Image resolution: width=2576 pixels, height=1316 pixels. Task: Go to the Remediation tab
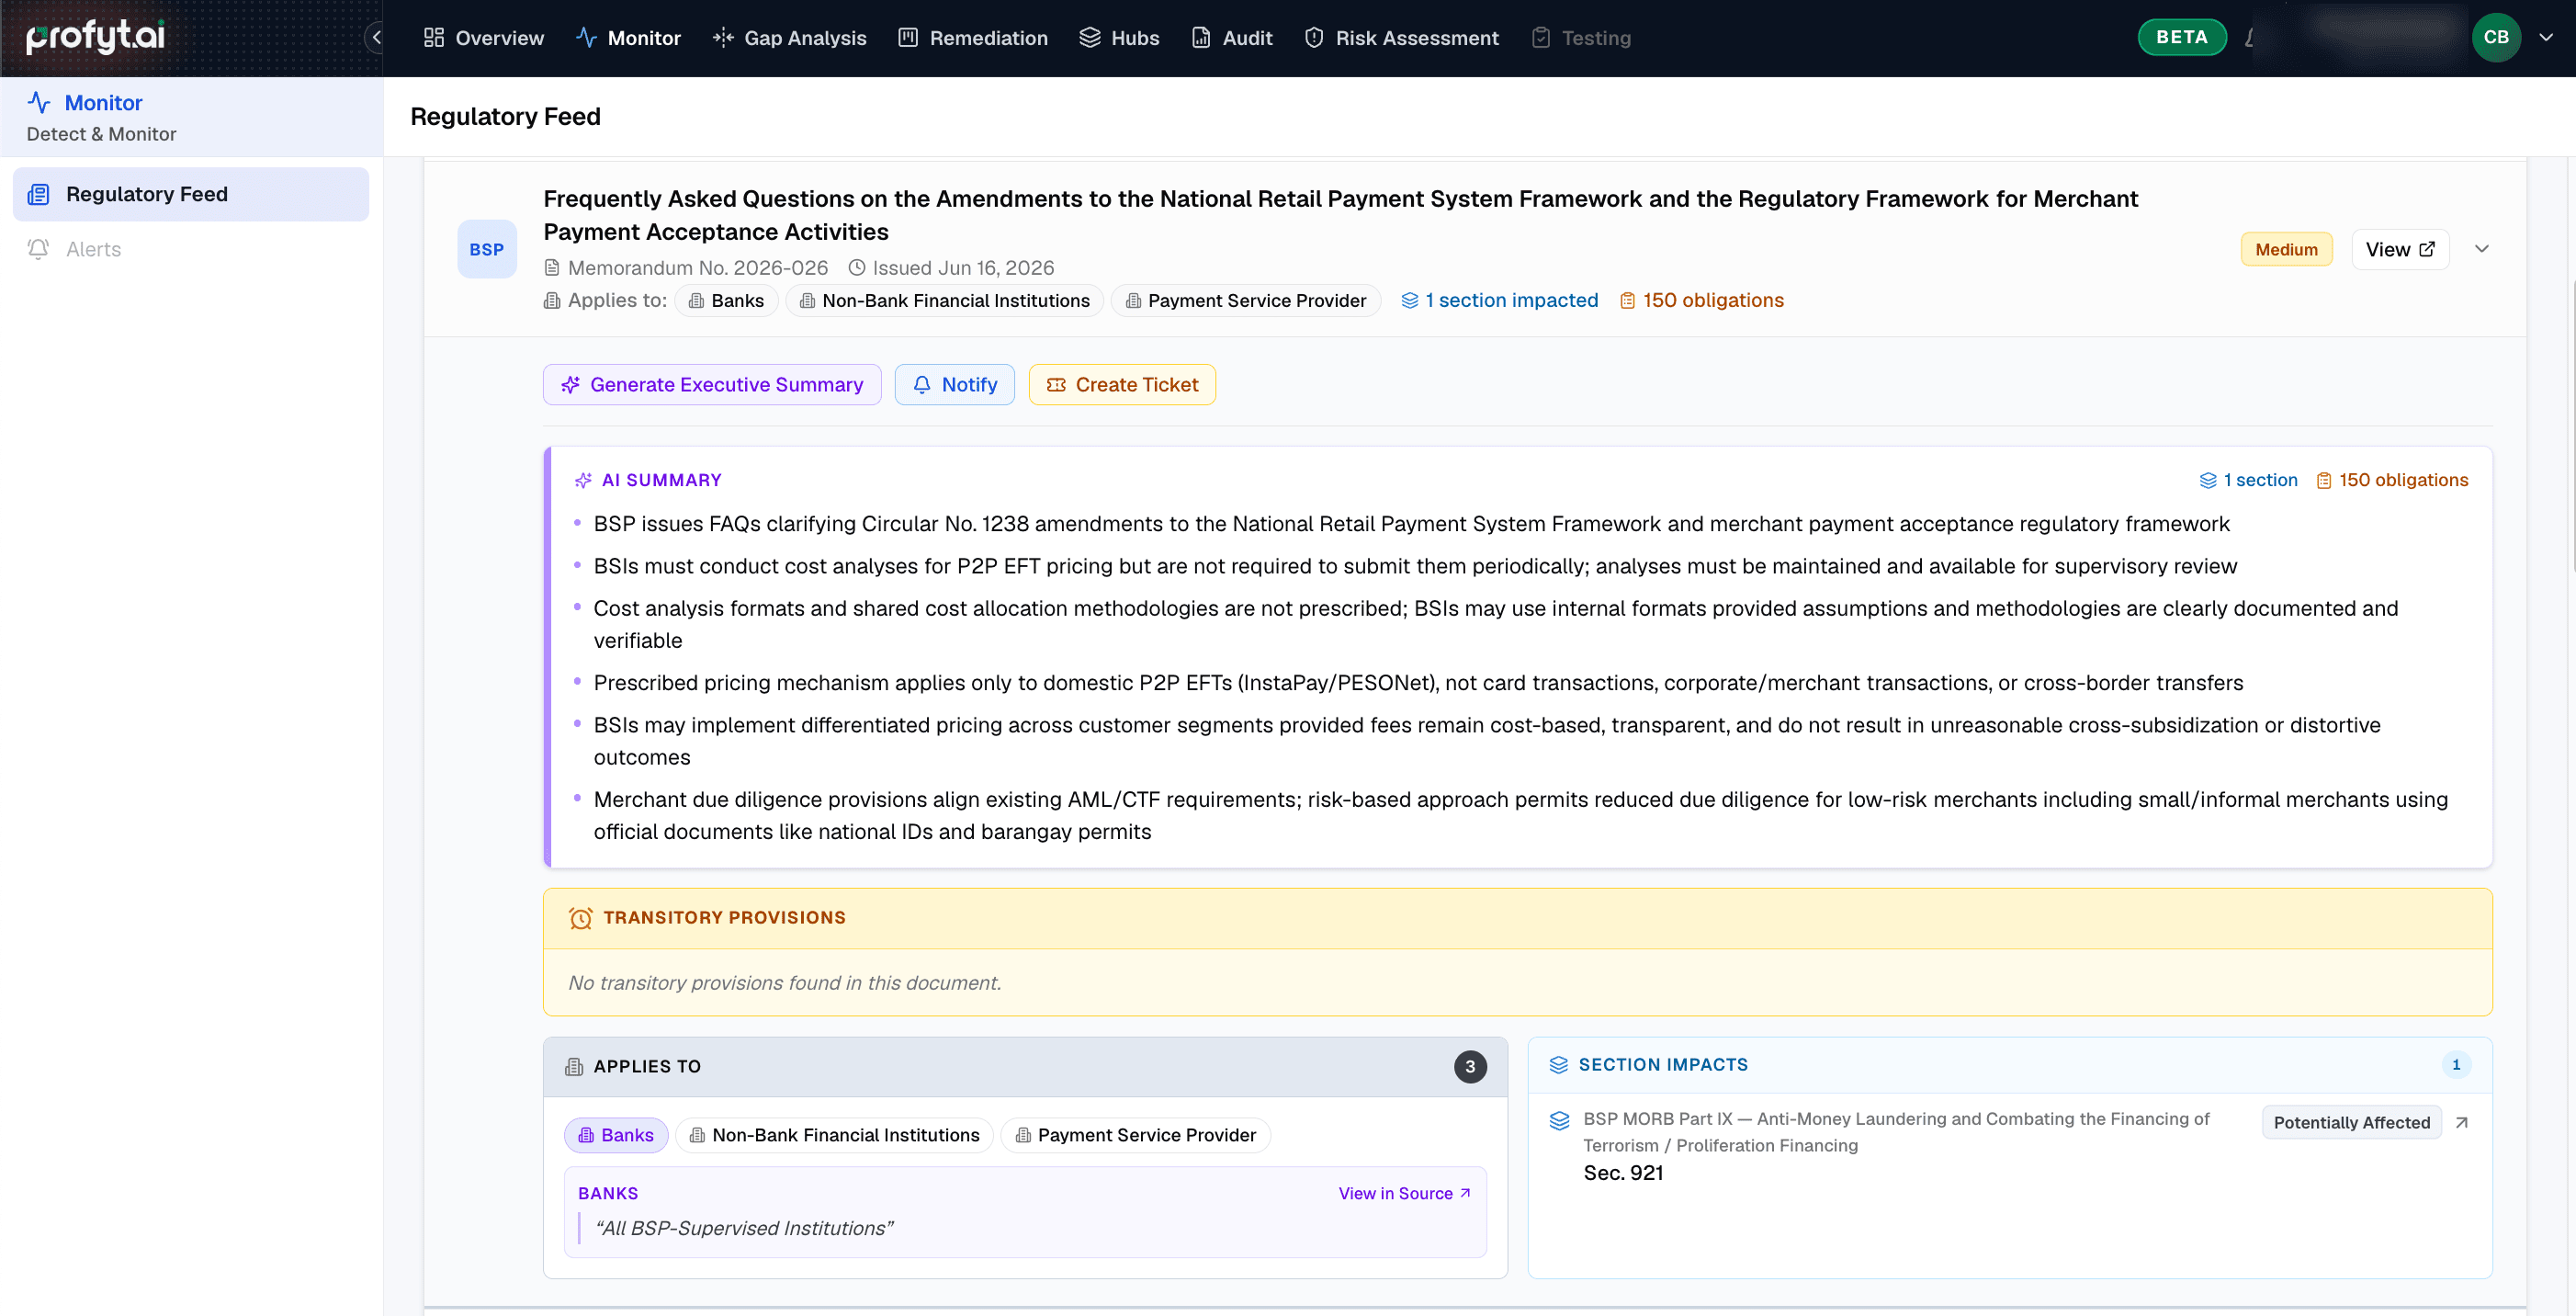click(973, 38)
